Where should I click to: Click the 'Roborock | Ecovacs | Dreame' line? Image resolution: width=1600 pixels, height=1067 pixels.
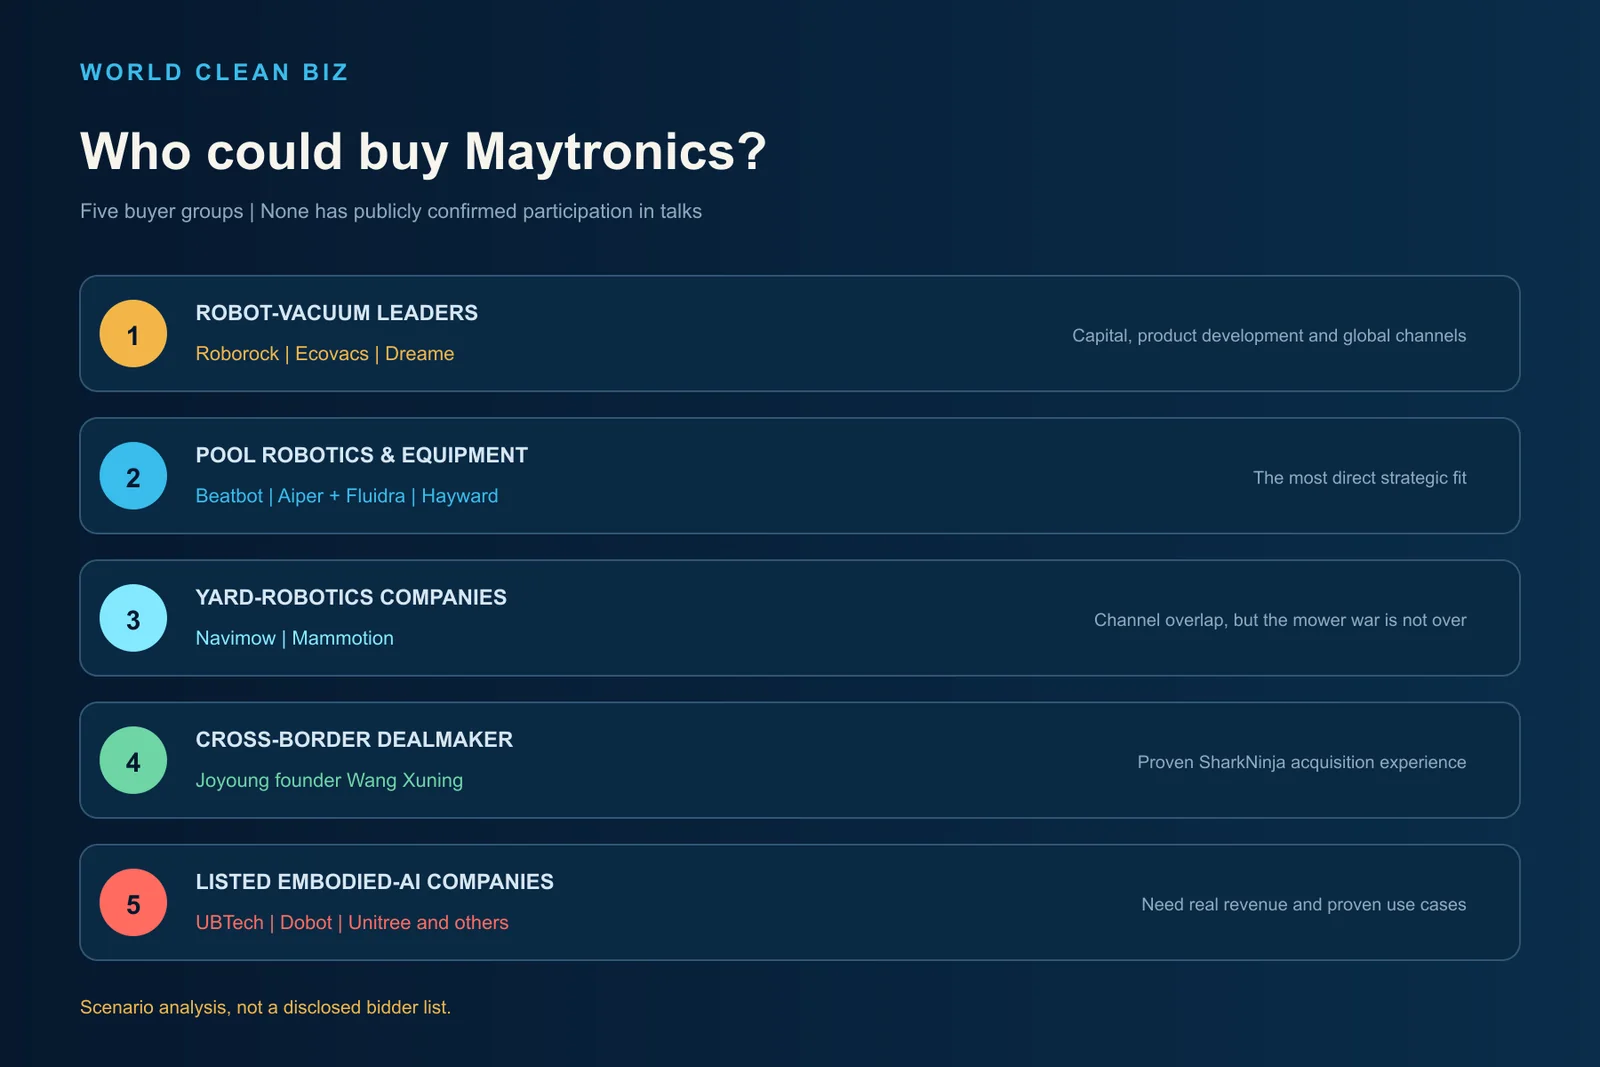pos(325,354)
